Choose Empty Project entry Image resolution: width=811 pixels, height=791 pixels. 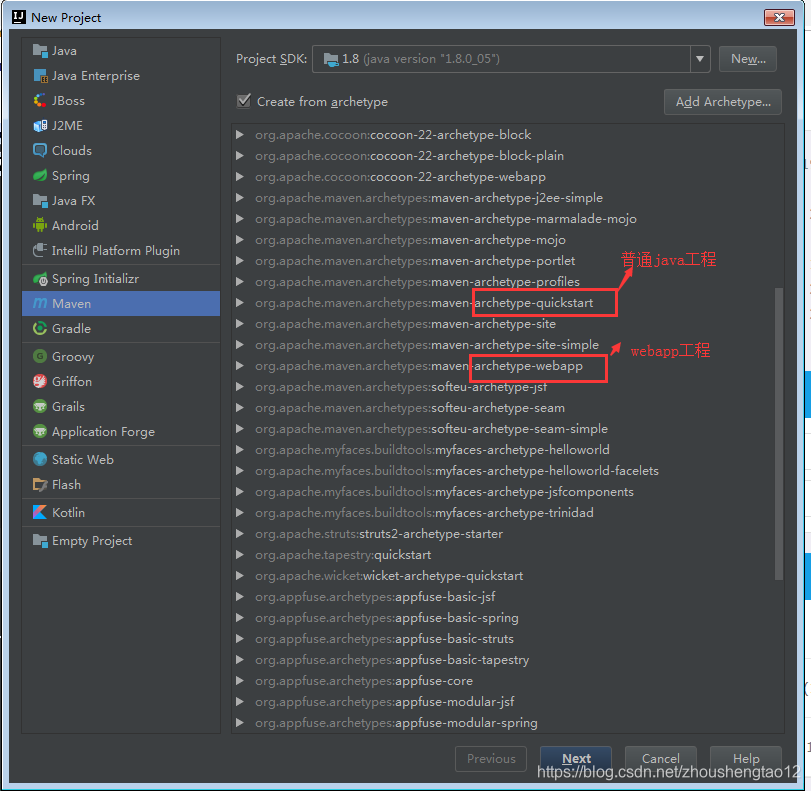121,541
